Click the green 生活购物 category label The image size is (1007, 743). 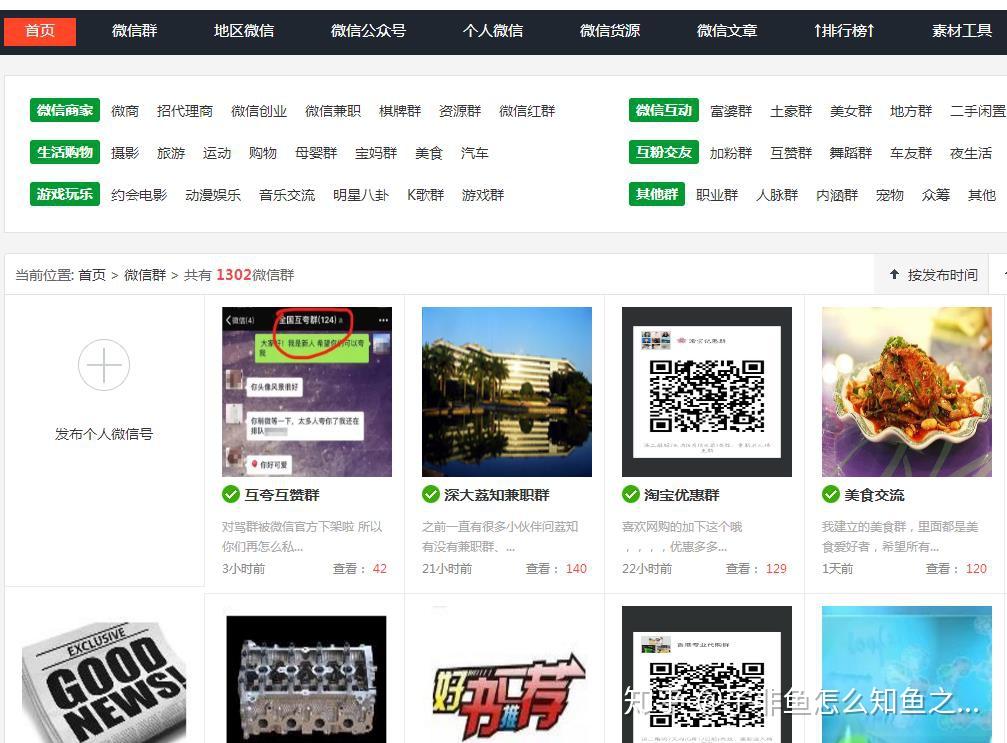pos(65,152)
